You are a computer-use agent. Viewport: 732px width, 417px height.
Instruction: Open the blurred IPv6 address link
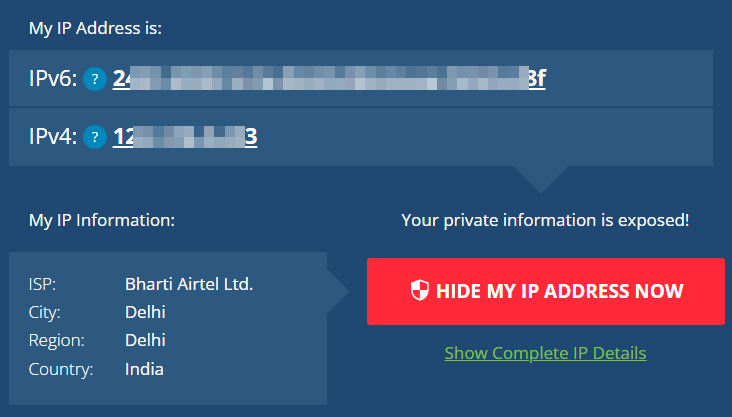329,78
